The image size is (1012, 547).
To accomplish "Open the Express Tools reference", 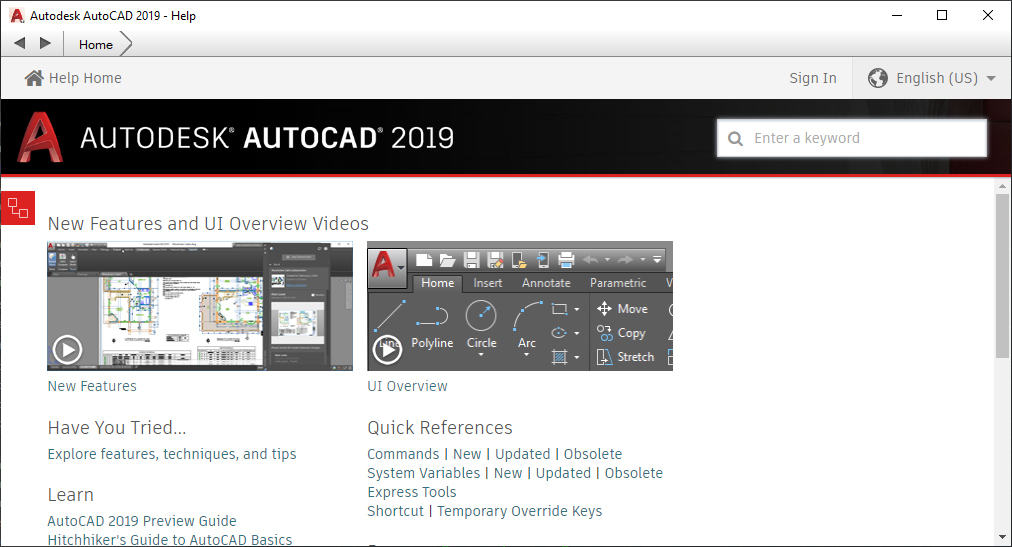I will tap(412, 492).
